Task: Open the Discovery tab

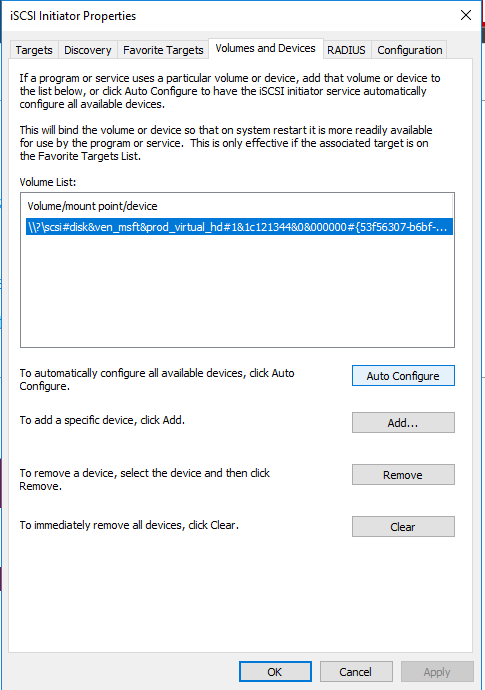Action: [88, 50]
